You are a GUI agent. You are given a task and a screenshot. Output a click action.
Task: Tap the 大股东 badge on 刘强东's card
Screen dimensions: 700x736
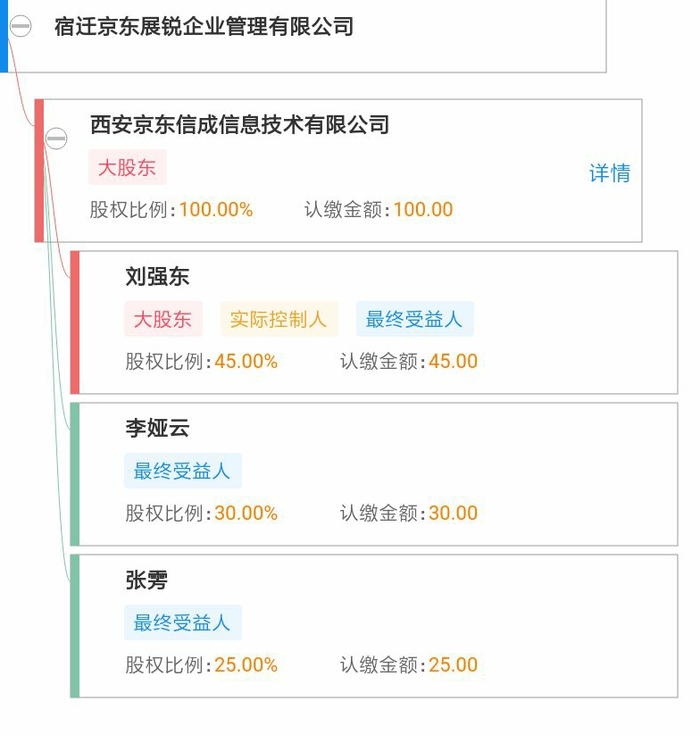point(163,320)
